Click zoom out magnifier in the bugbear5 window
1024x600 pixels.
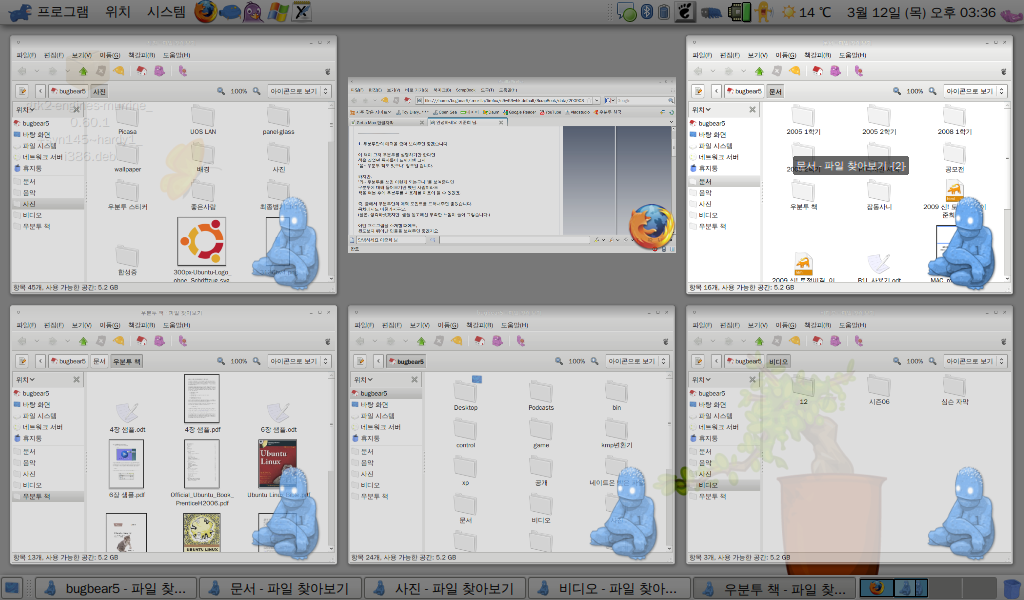559,361
